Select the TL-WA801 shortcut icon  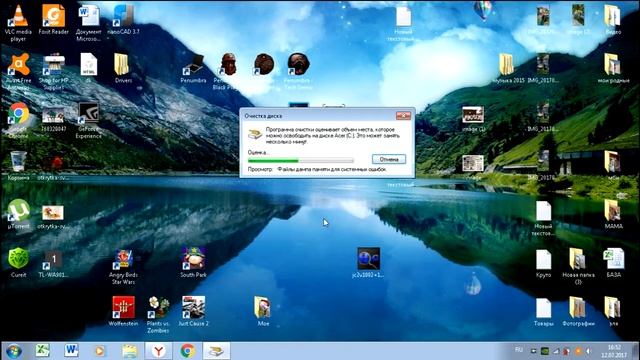click(53, 263)
